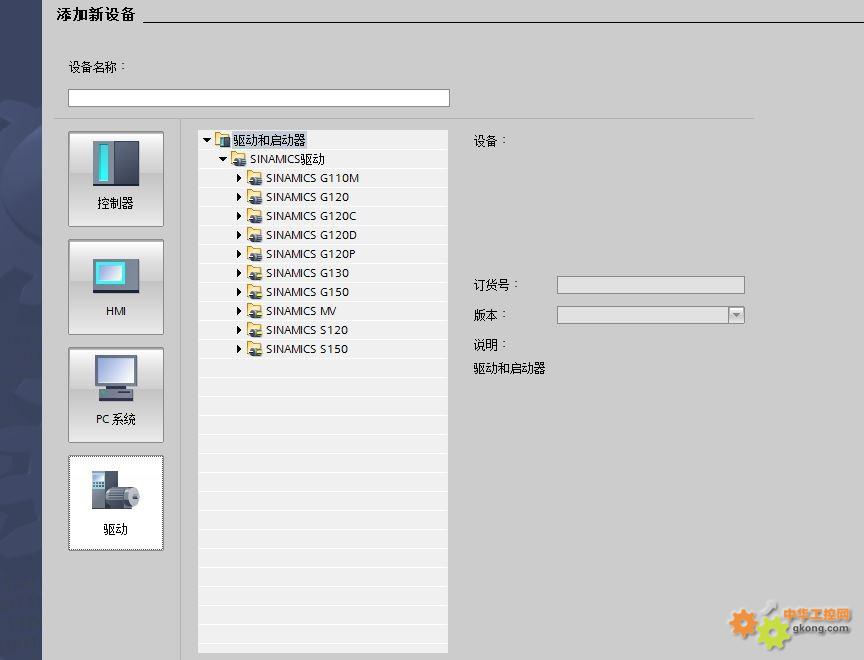Expand the SINAMICS G120C node

point(239,216)
